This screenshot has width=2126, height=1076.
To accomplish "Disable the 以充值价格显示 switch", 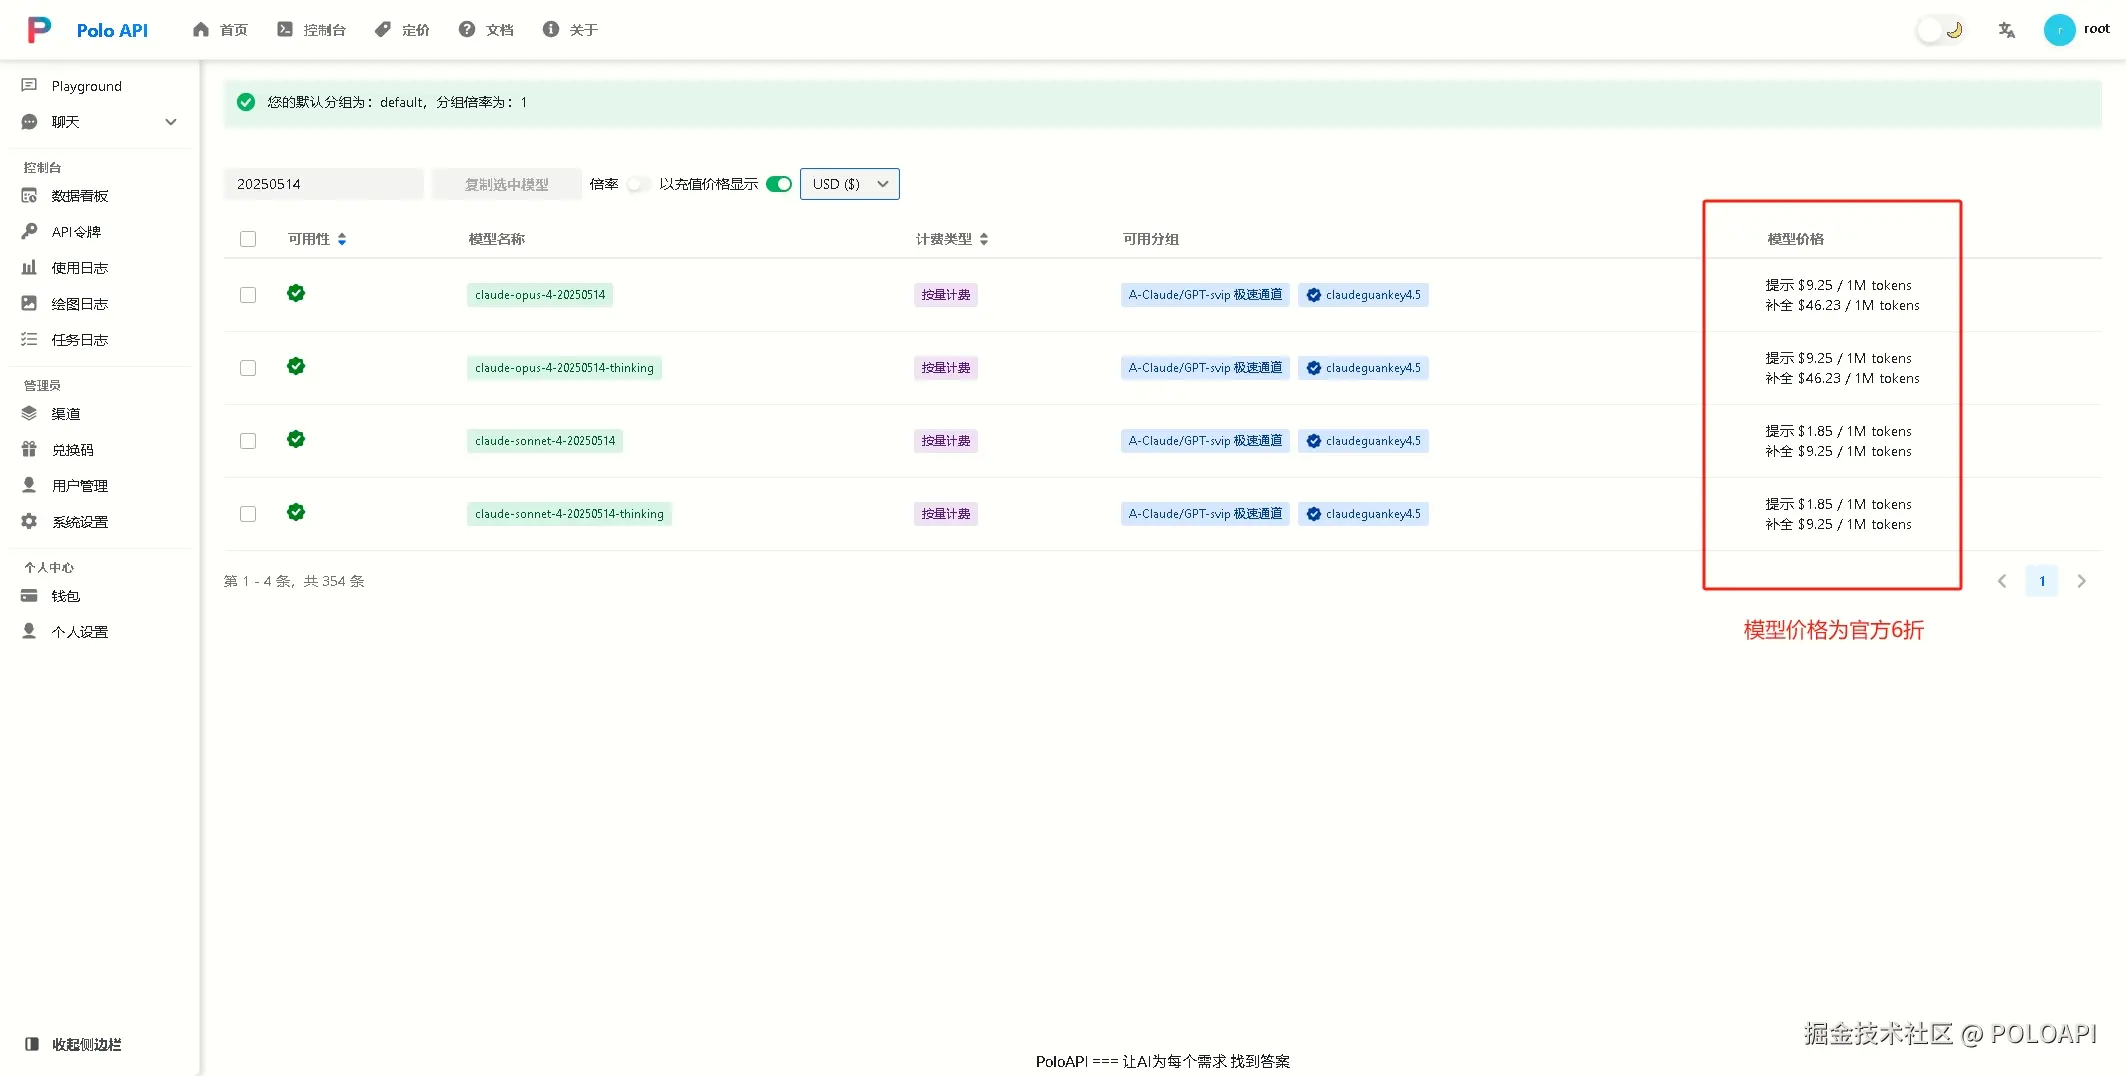I will click(779, 184).
